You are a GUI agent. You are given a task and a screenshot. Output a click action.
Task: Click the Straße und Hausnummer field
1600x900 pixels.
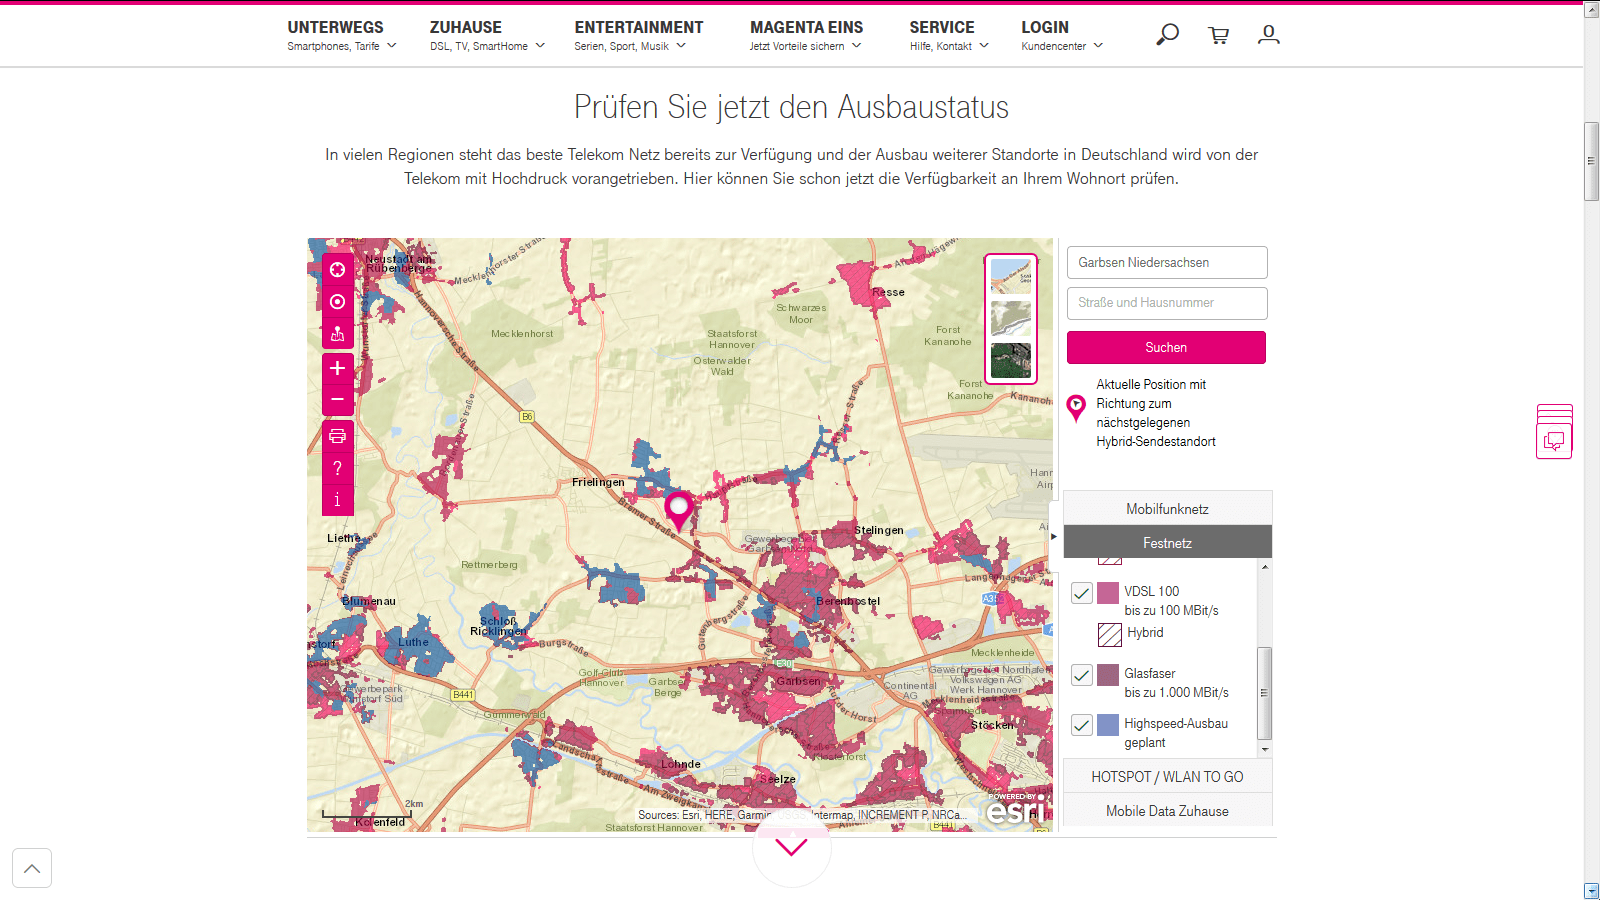pyautogui.click(x=1167, y=303)
